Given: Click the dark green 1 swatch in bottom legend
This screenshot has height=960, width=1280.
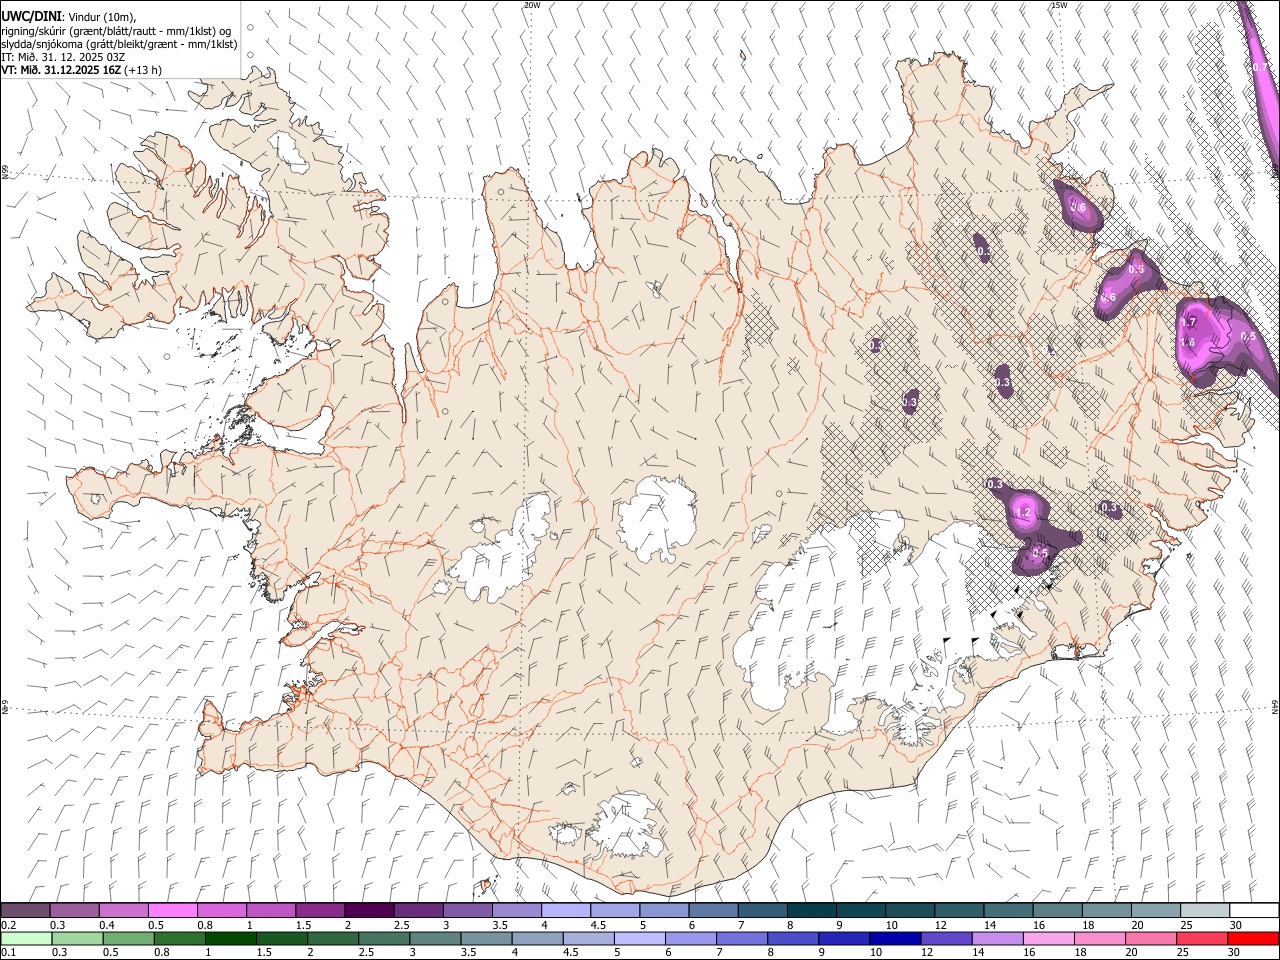Looking at the screenshot, I should coord(230,938).
